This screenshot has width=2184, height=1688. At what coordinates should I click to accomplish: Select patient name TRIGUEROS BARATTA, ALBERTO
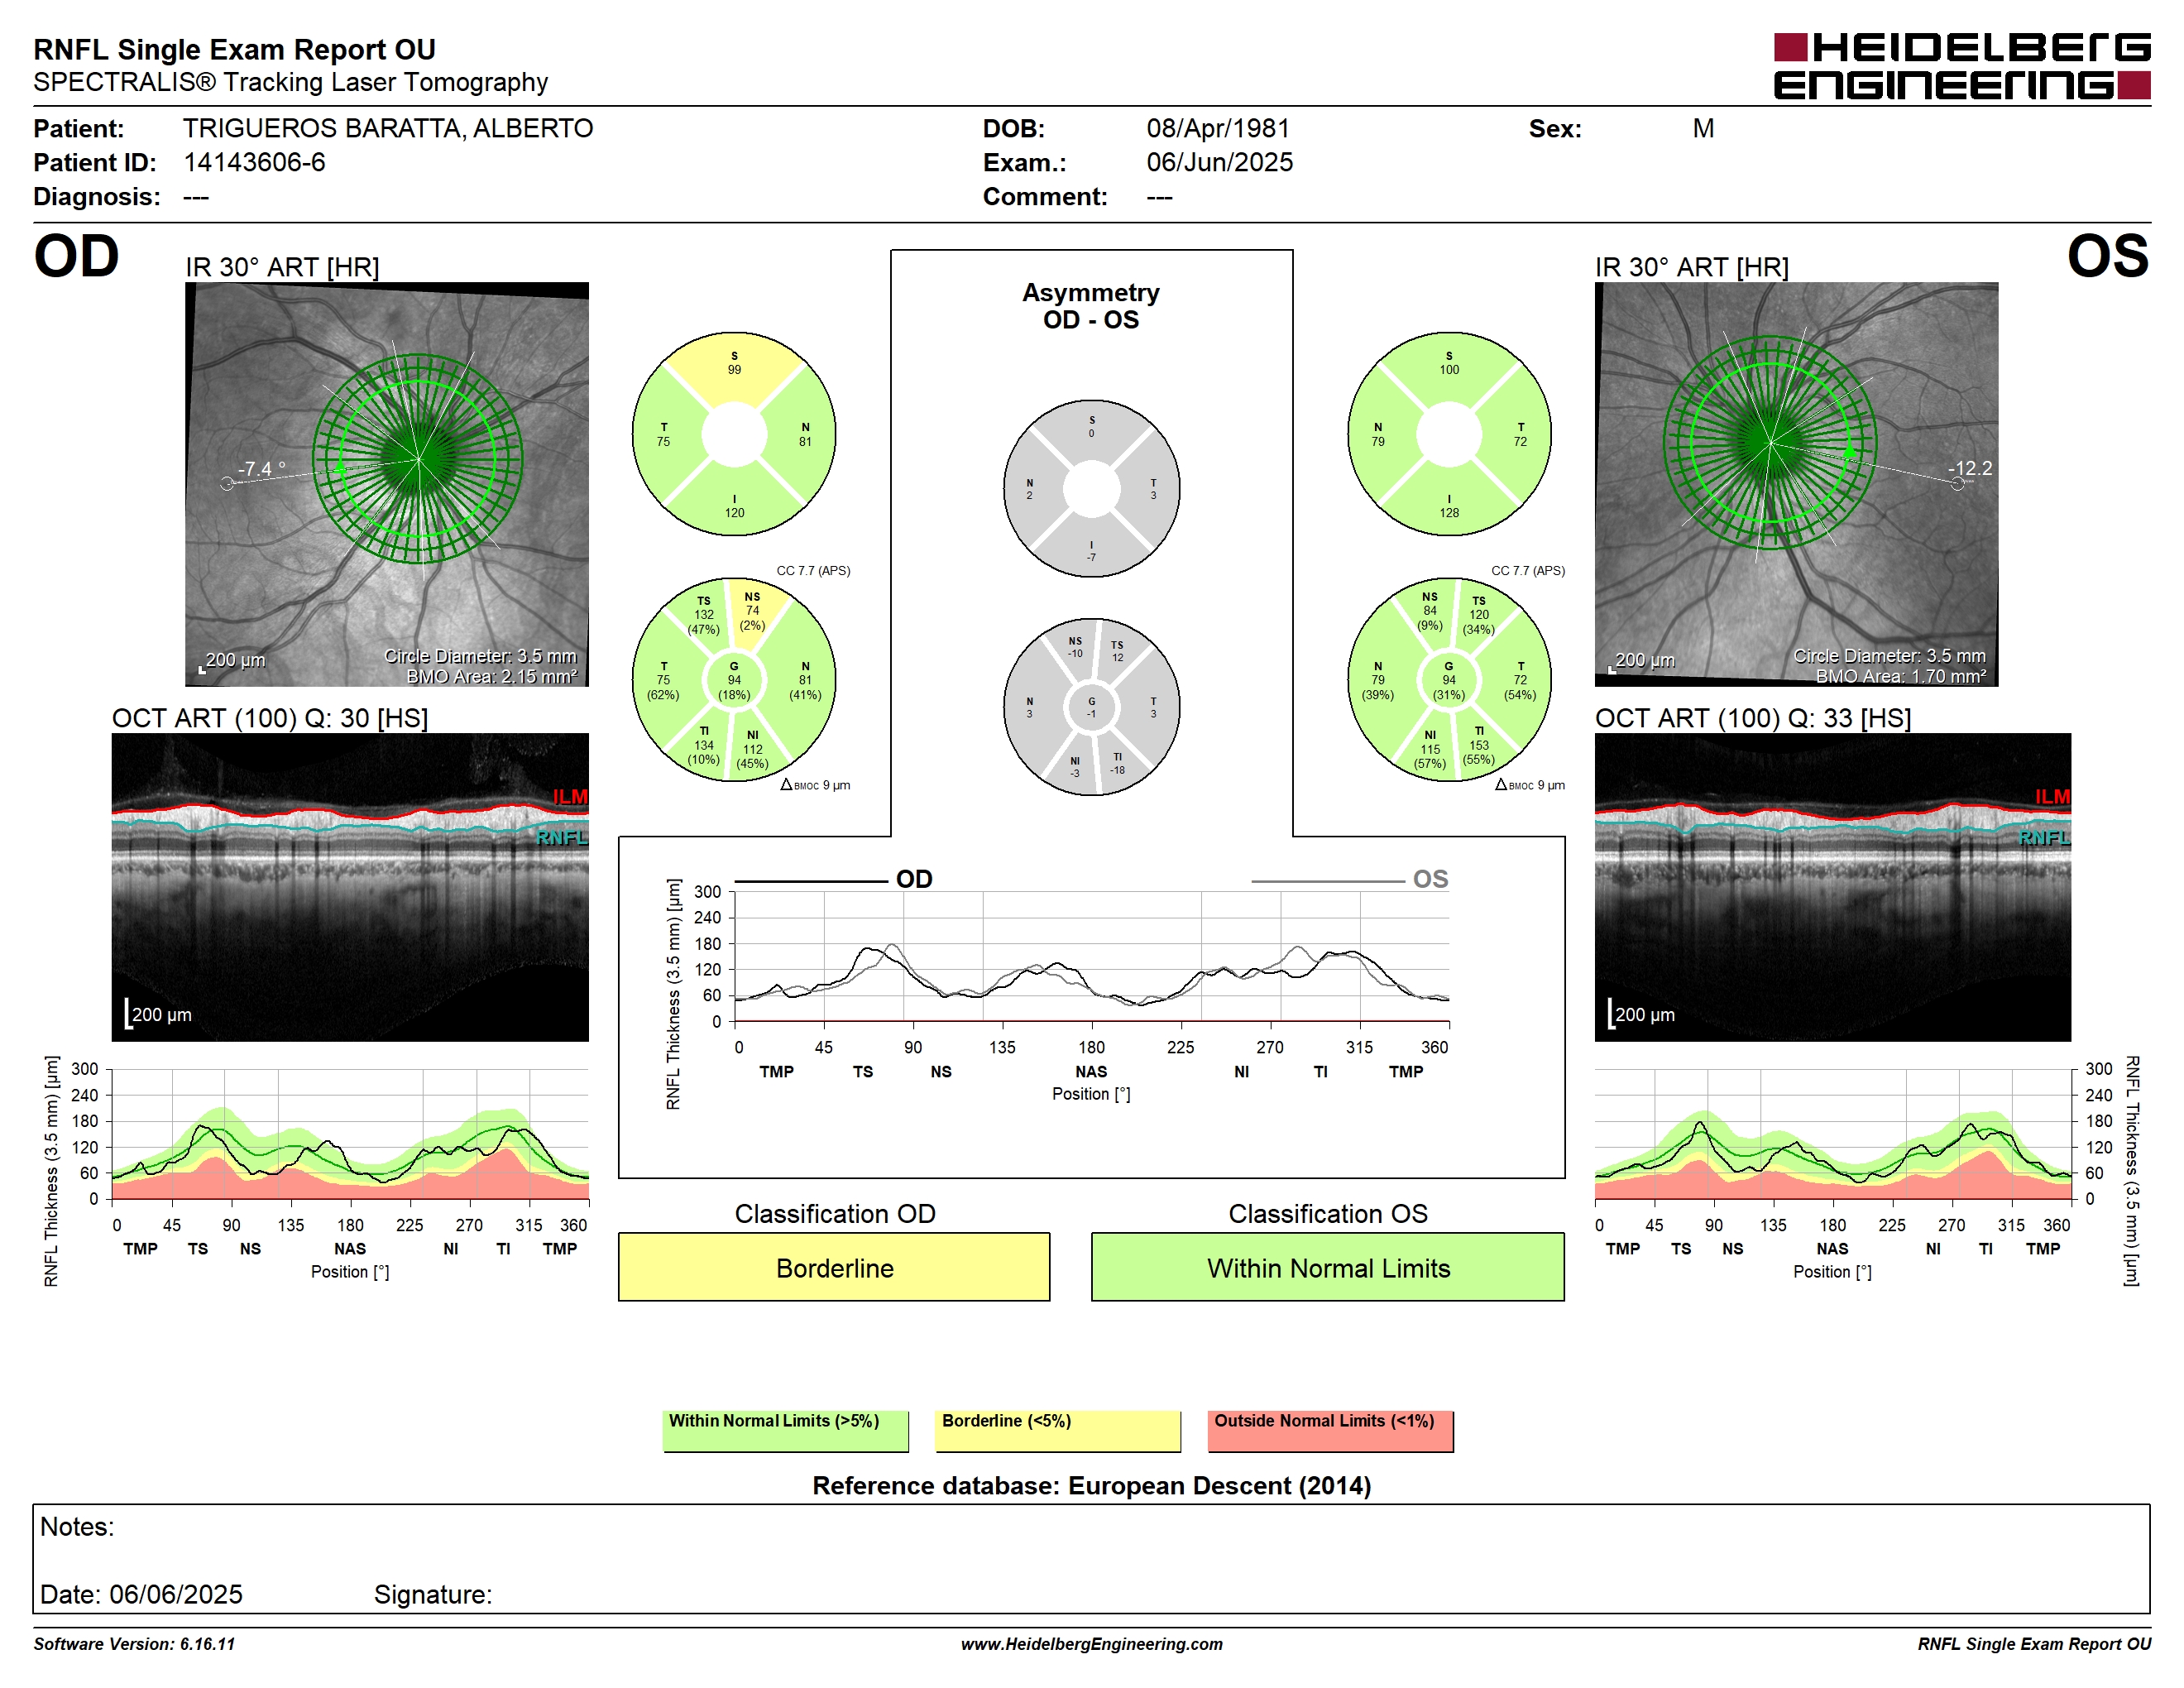[x=388, y=128]
